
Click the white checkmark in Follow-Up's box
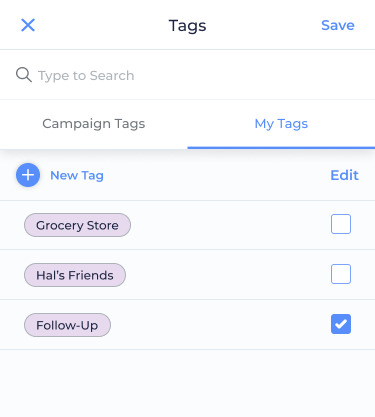341,324
